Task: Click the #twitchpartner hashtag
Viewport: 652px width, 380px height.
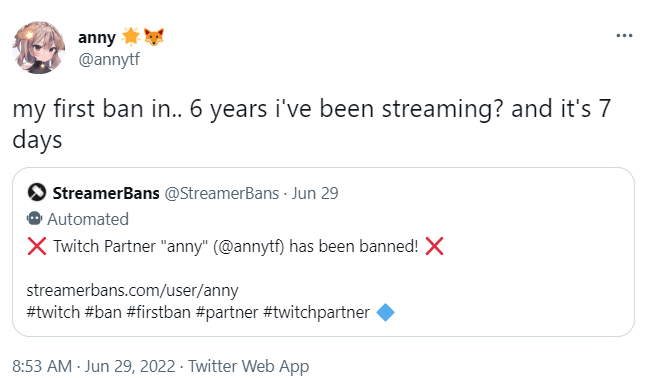Action: 316,312
